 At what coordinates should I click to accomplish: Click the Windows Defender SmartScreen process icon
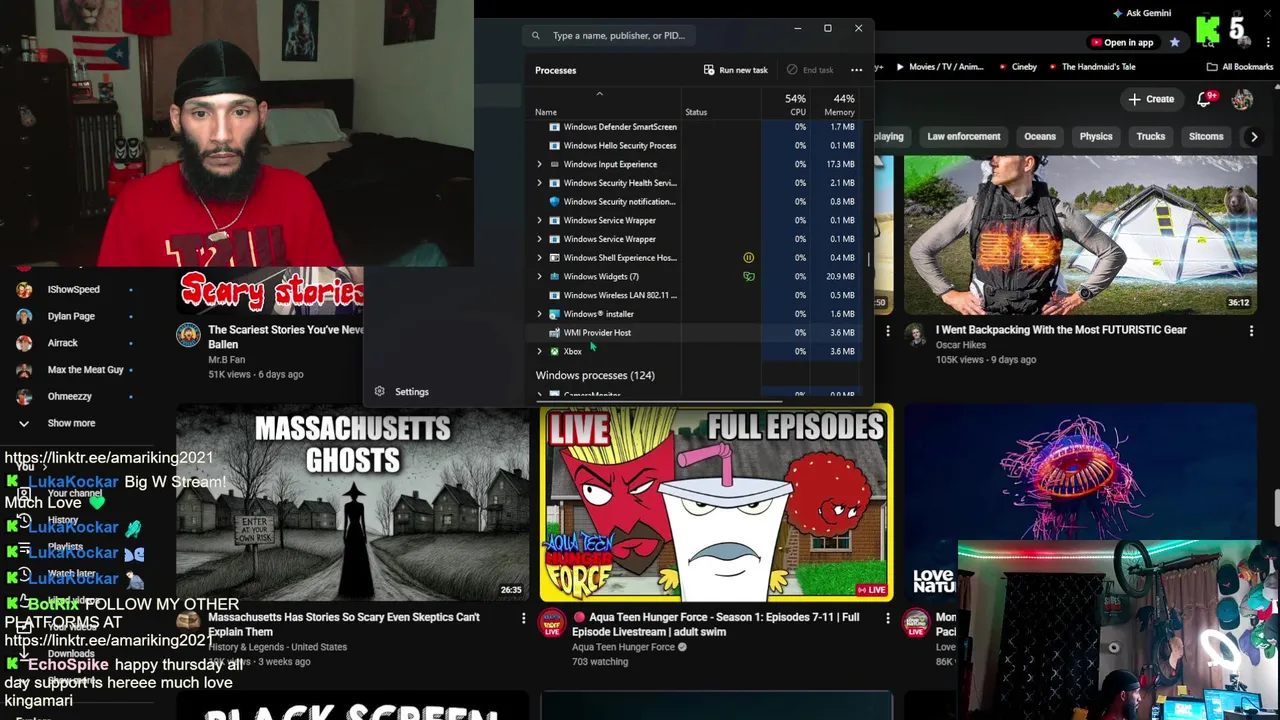click(x=555, y=127)
